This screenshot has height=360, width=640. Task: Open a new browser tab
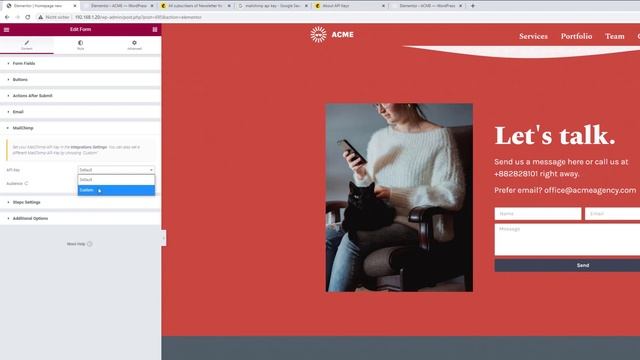point(473,6)
